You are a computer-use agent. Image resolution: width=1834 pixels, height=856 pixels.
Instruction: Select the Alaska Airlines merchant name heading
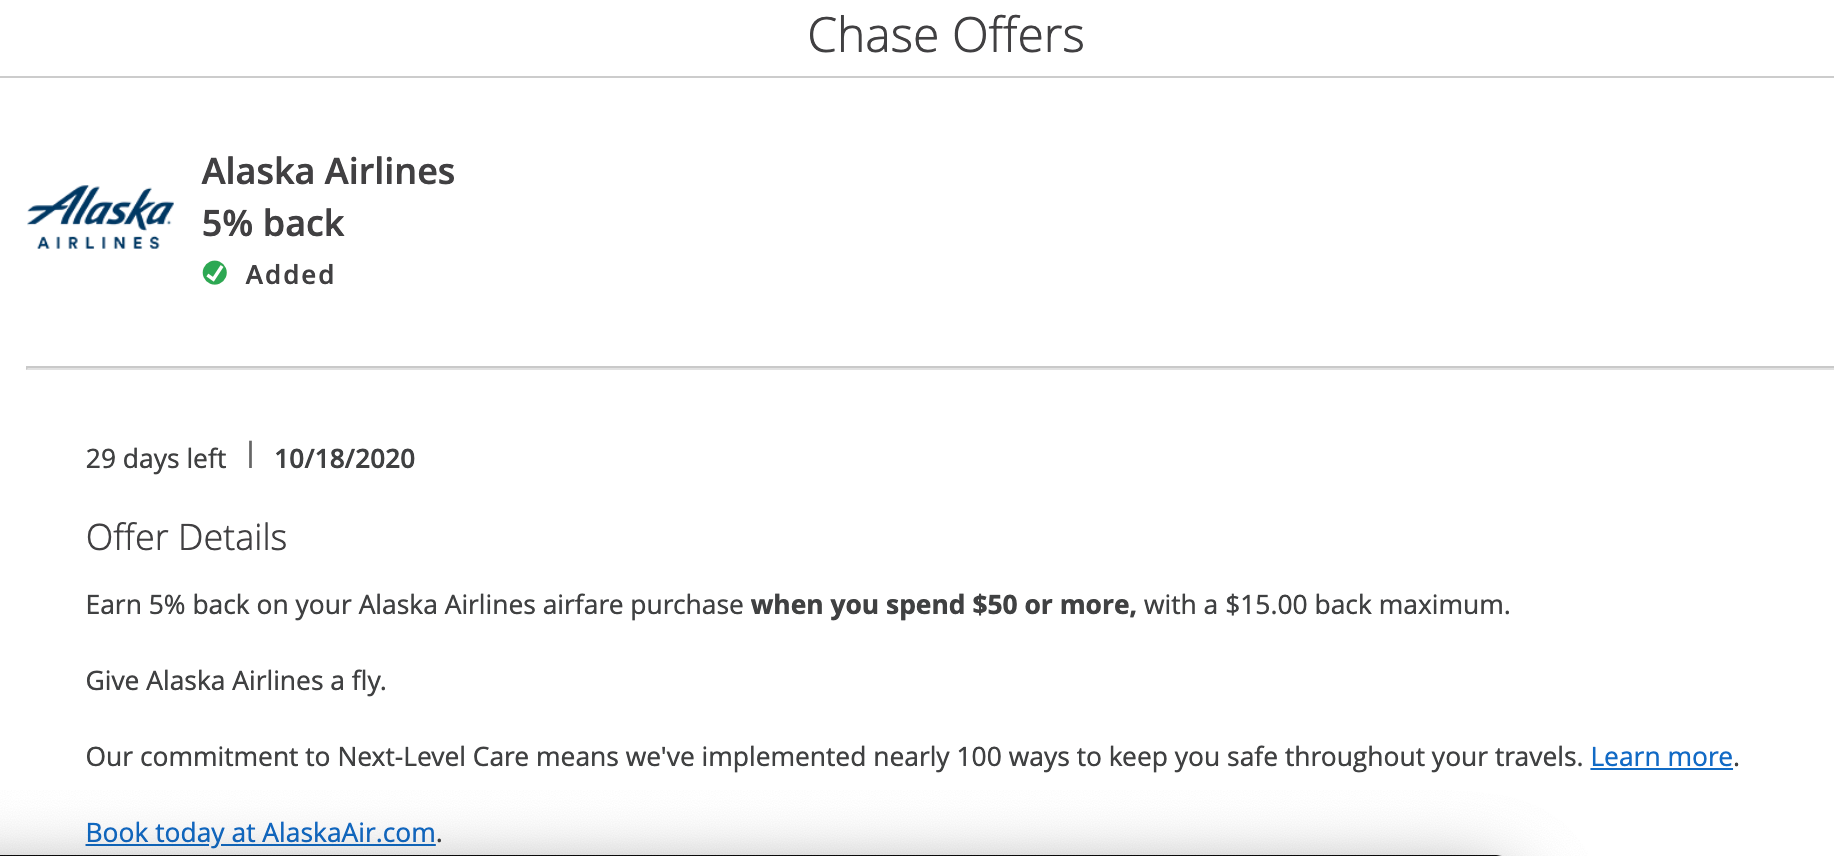tap(328, 171)
